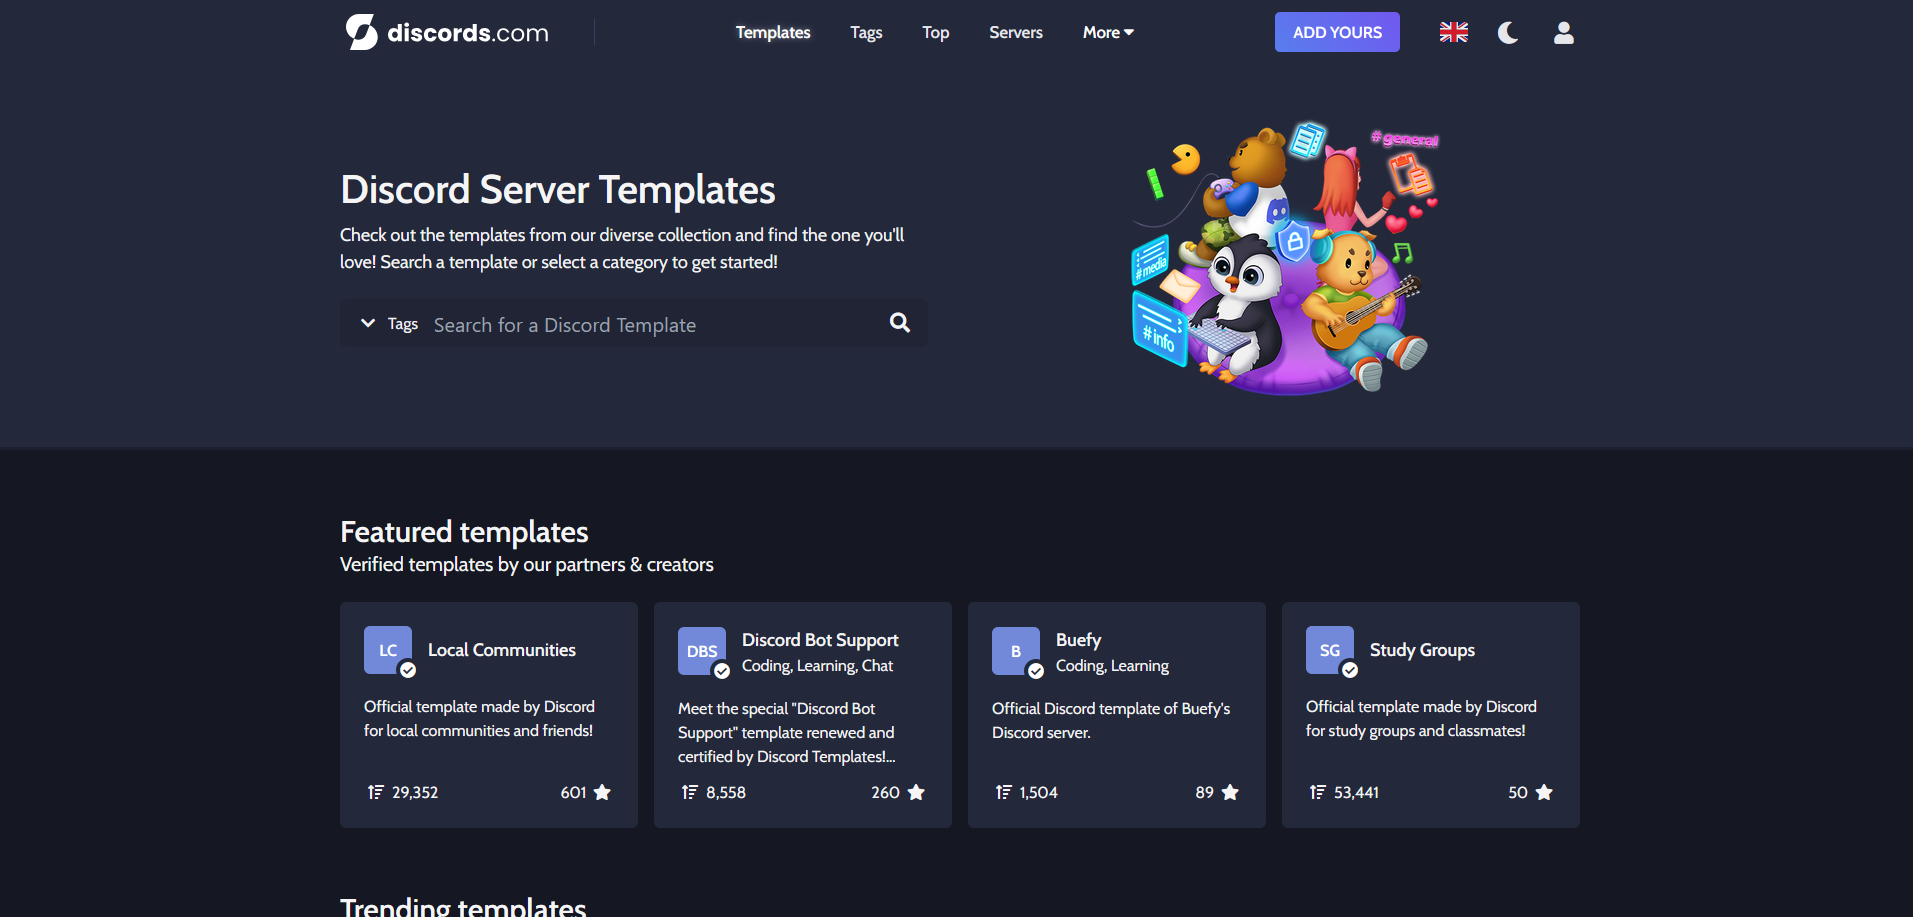Click the B avatar of Buefy
The width and height of the screenshot is (1913, 917).
pos(1016,651)
